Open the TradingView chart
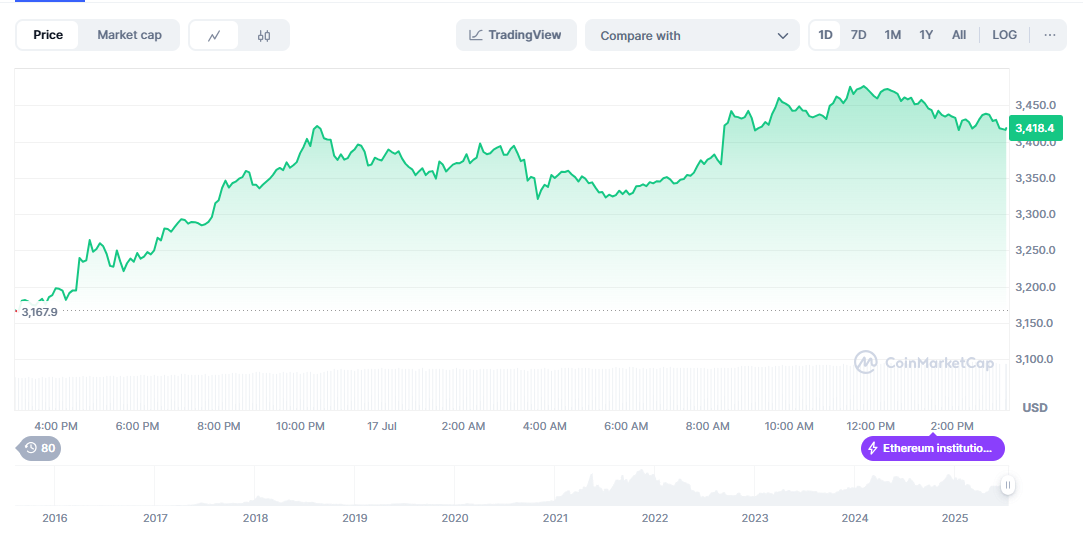This screenshot has height=546, width=1083. (516, 35)
